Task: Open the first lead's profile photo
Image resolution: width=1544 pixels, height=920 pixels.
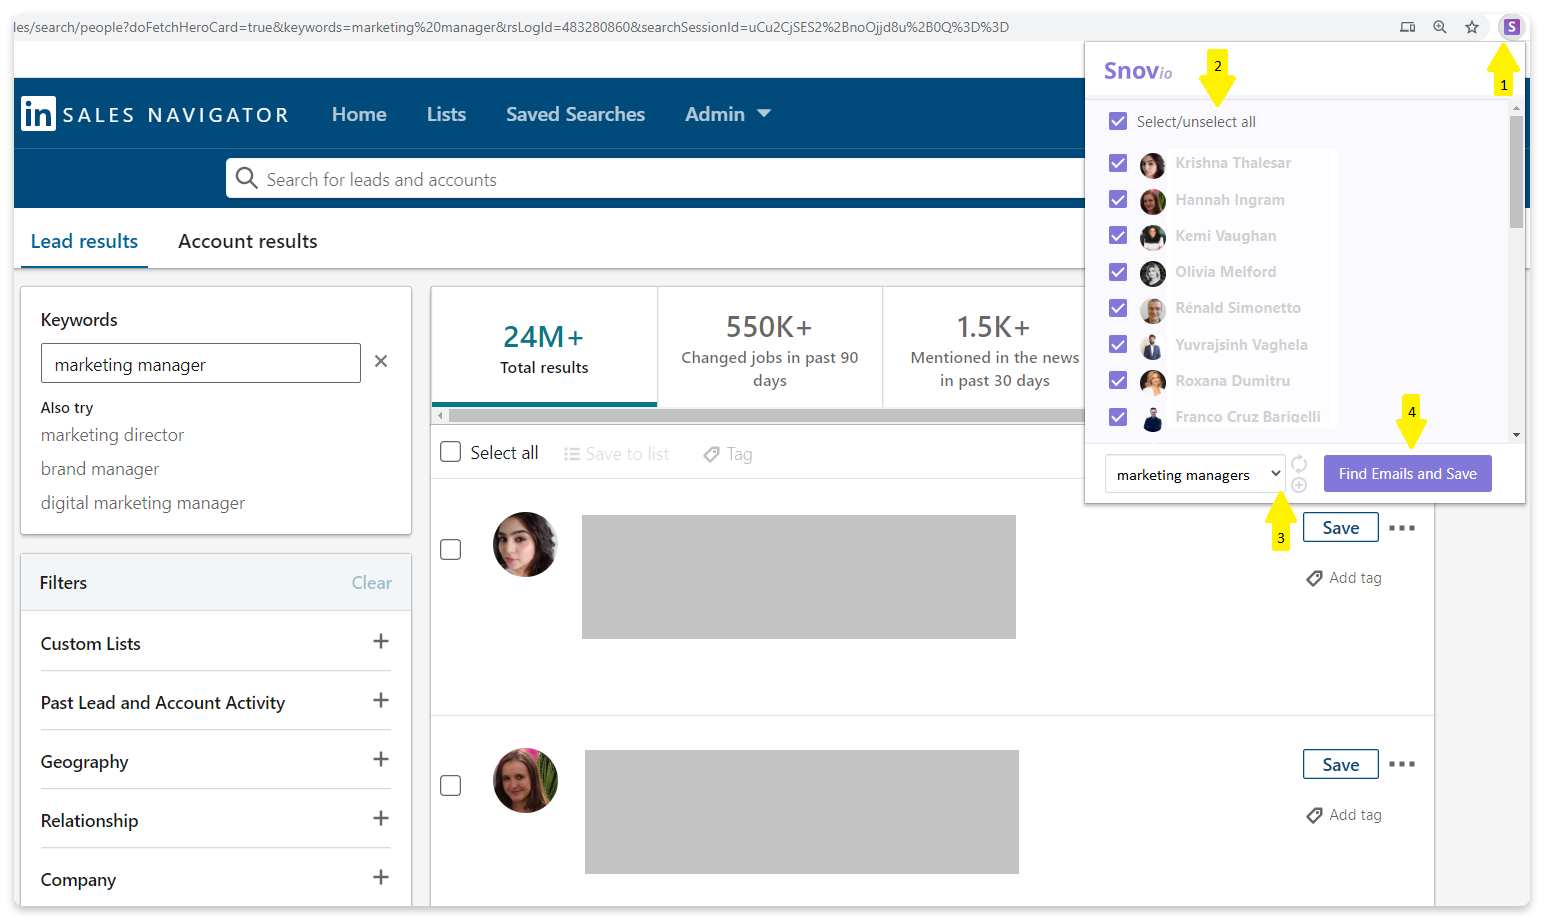Action: [x=525, y=544]
